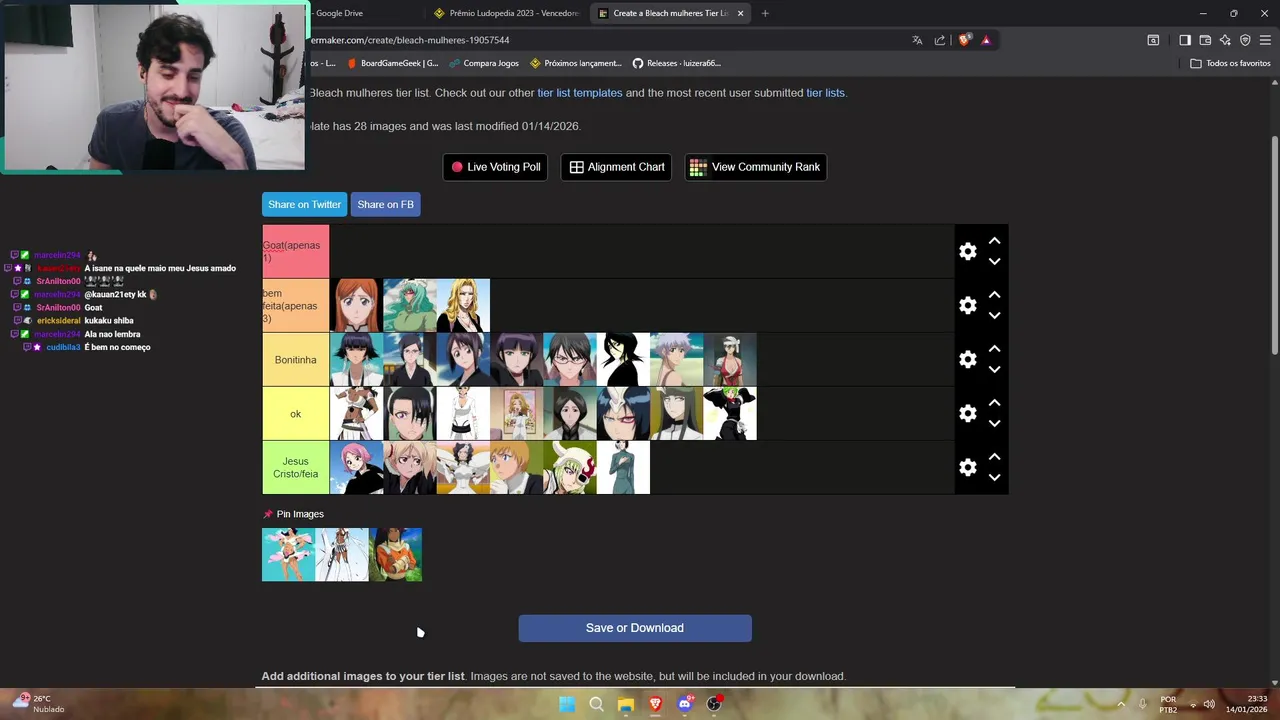
Task: Open a new browser tab
Action: 765,13
